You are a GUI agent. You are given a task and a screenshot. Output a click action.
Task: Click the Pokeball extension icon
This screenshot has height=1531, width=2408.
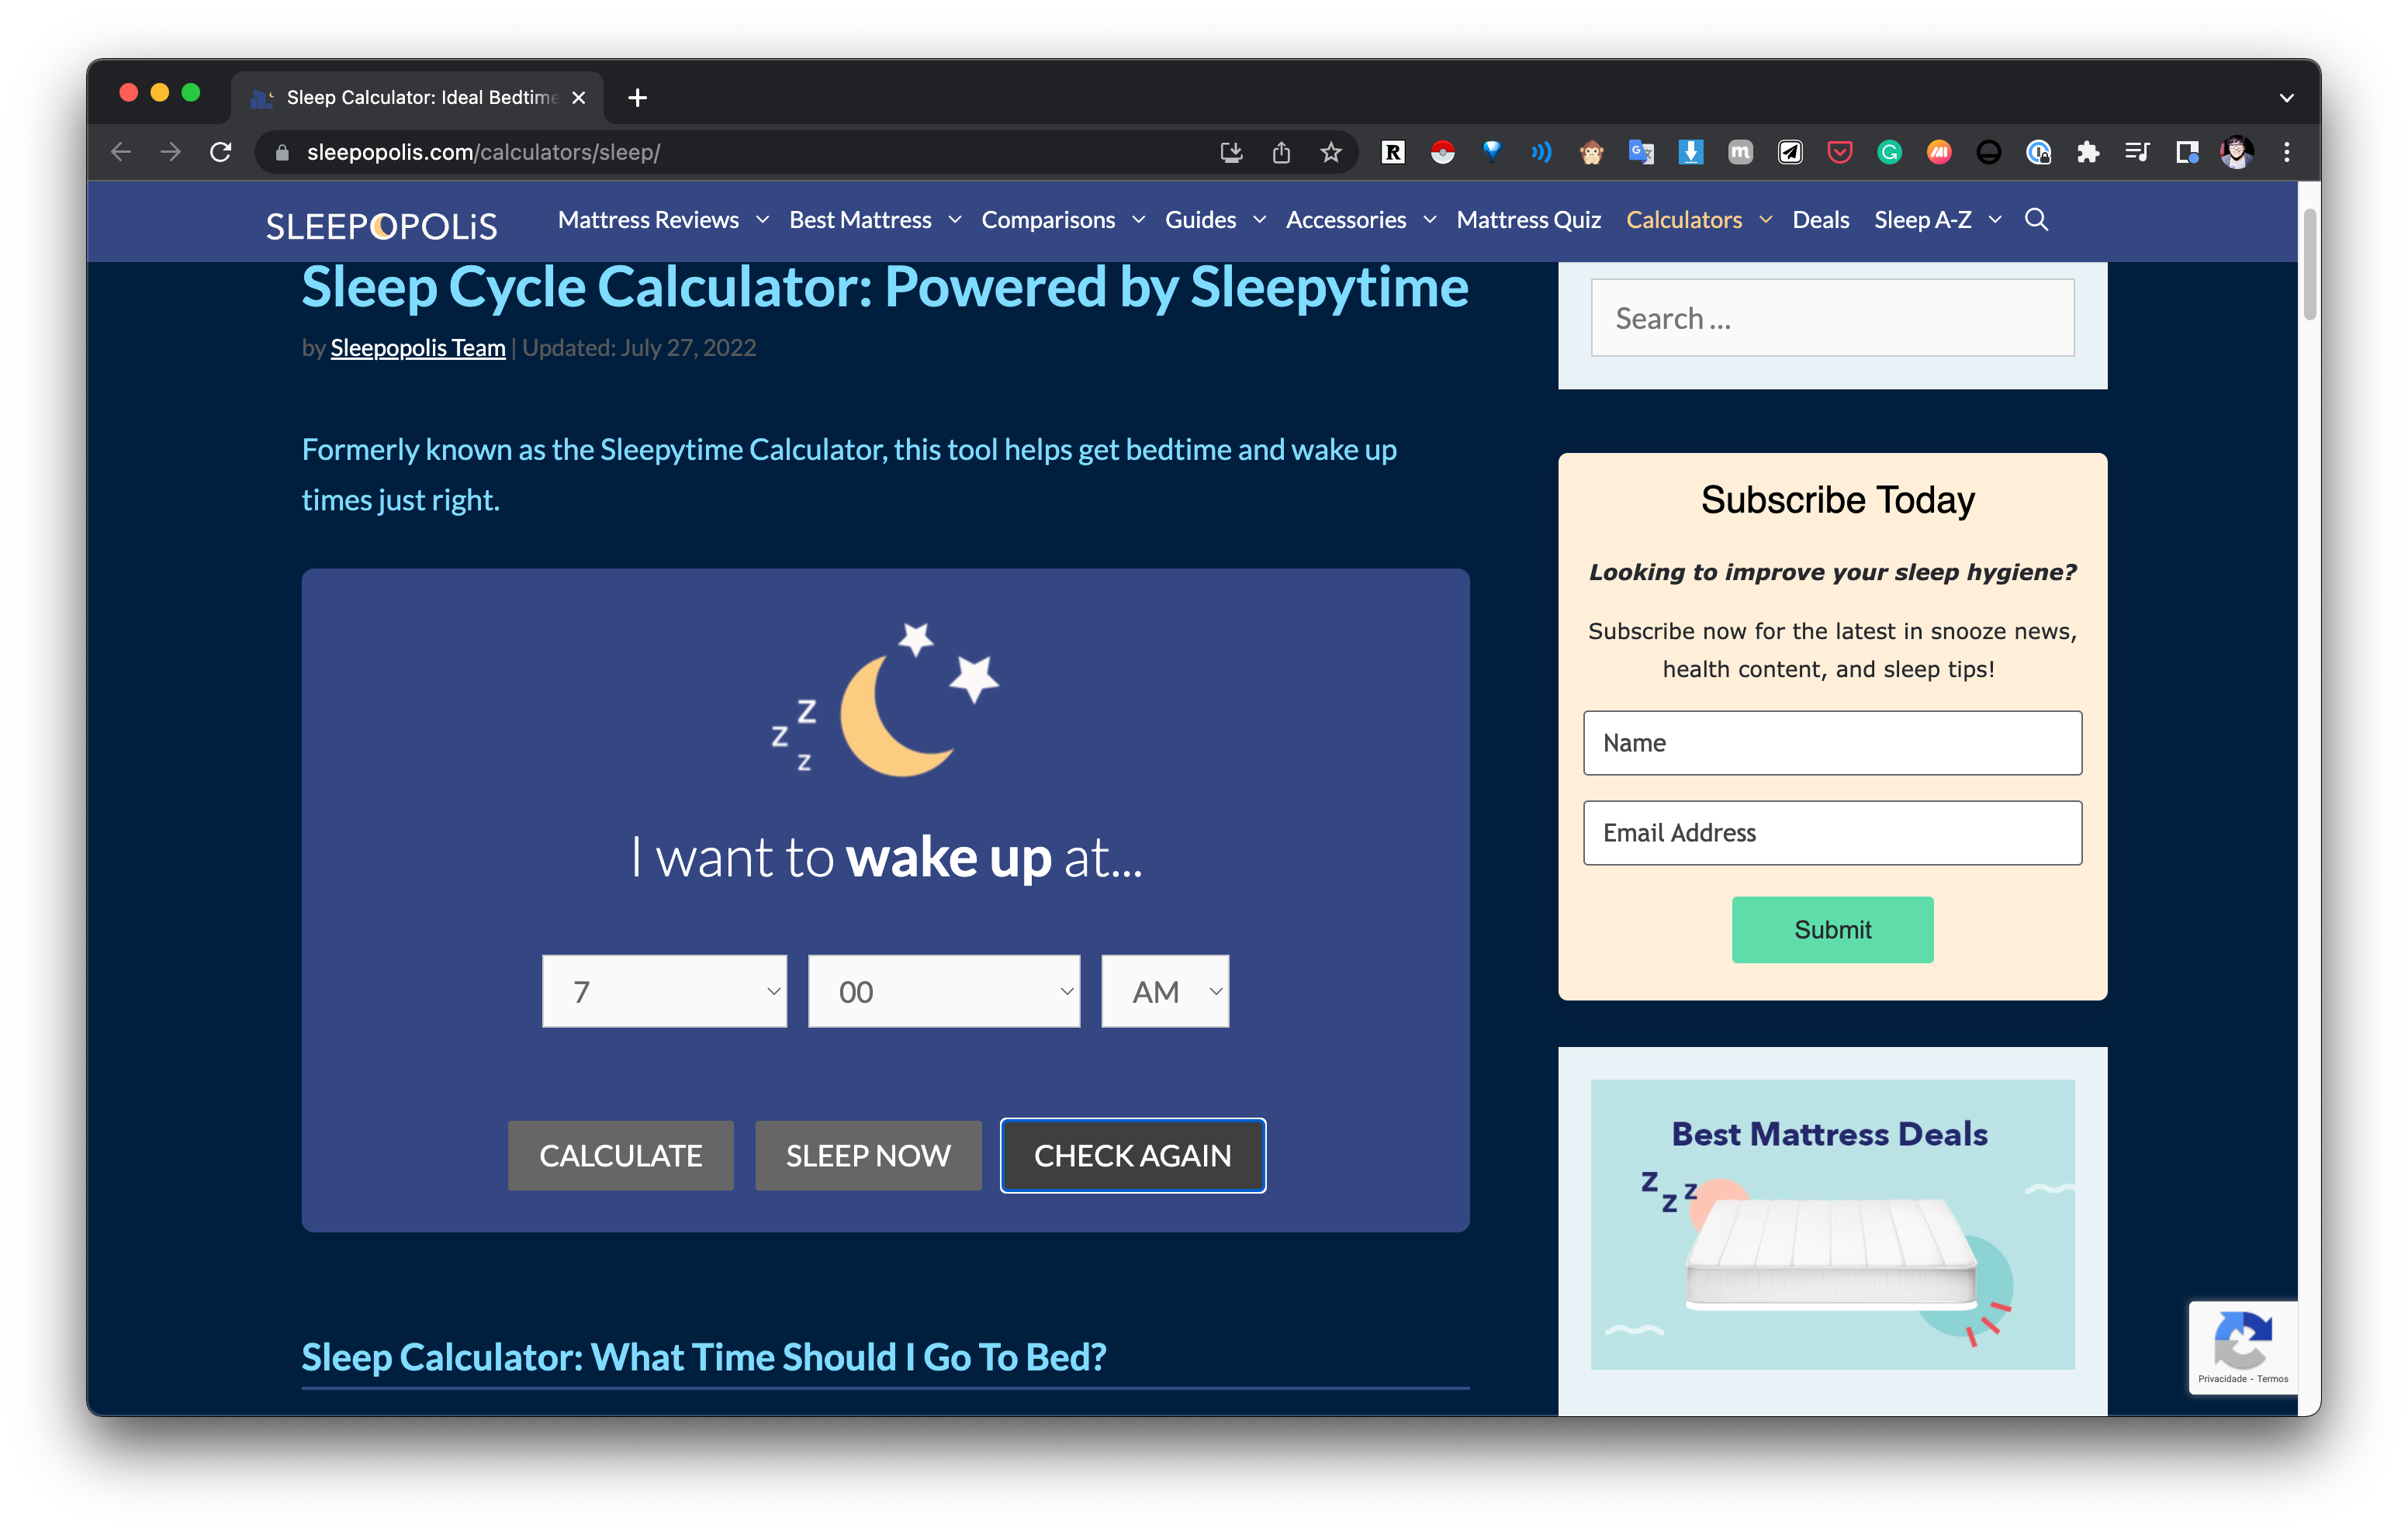(1442, 152)
